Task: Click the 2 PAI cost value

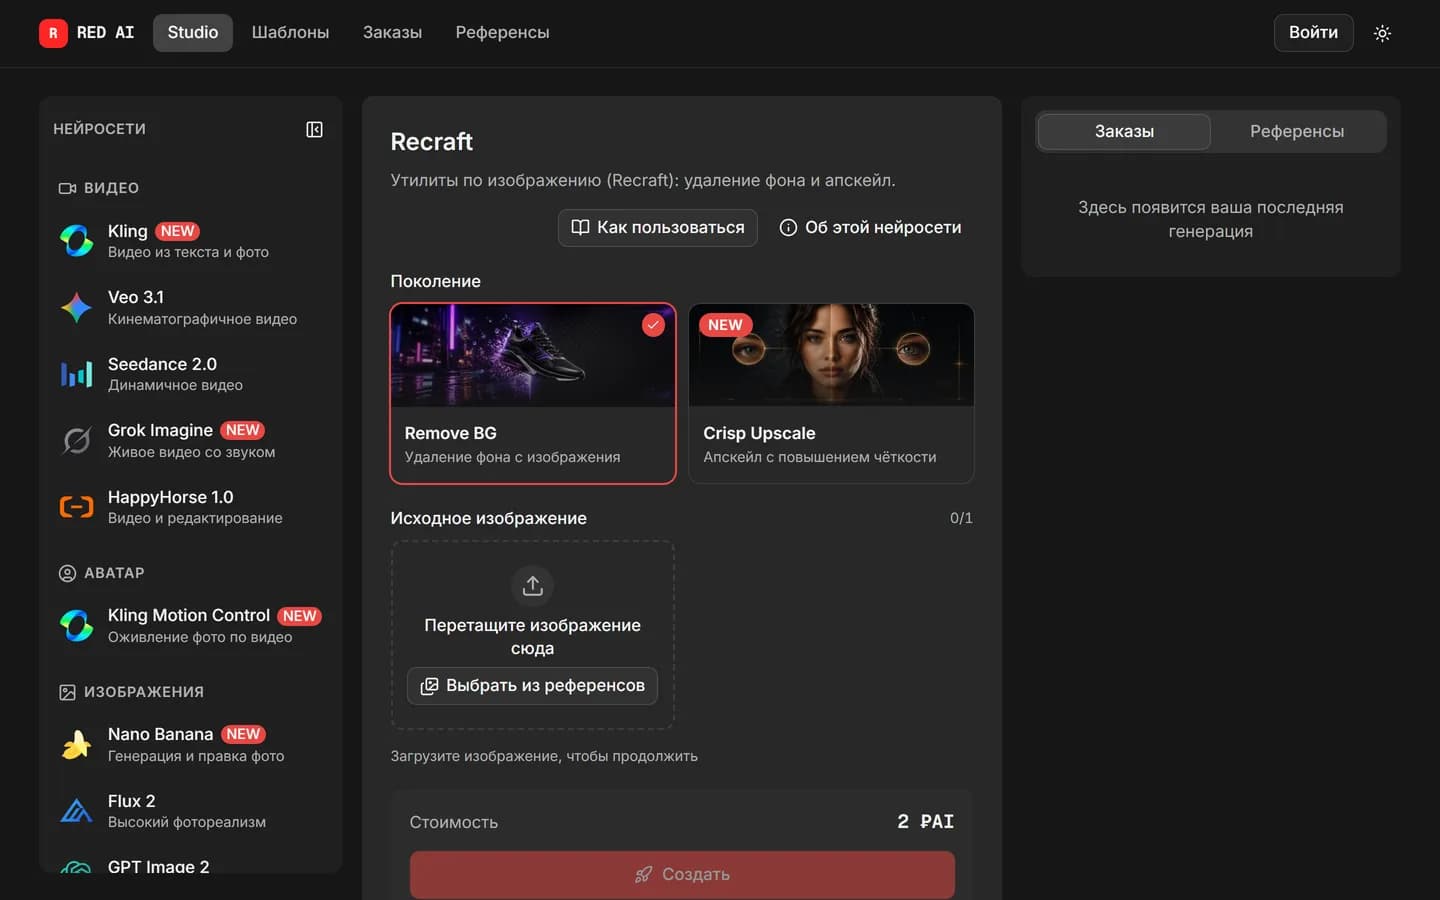Action: 925,822
